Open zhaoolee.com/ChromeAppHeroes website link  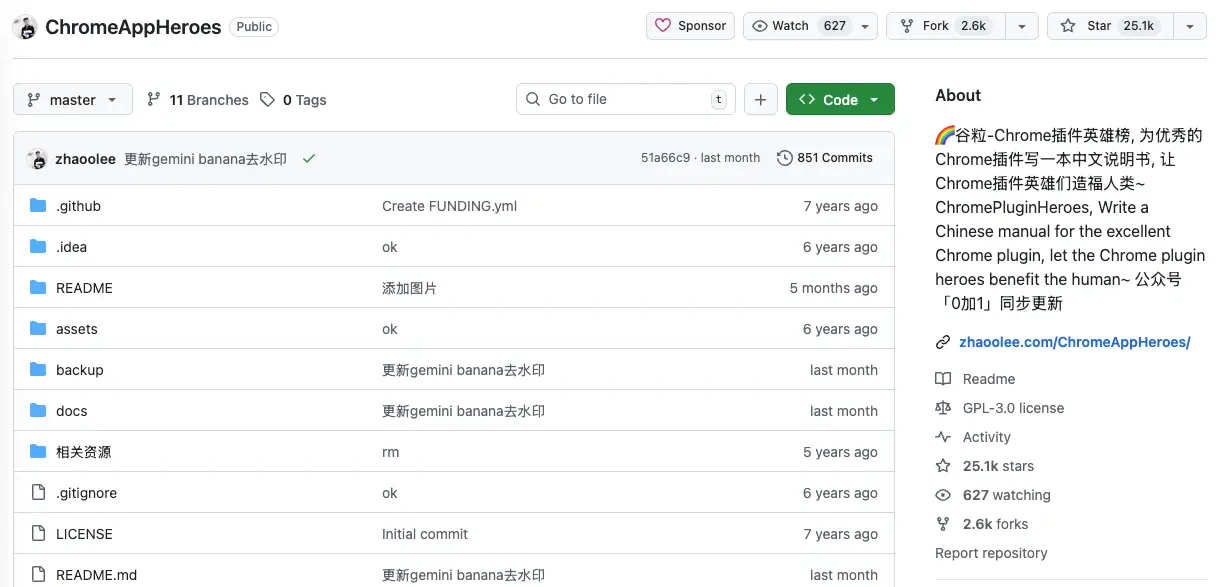(1074, 342)
